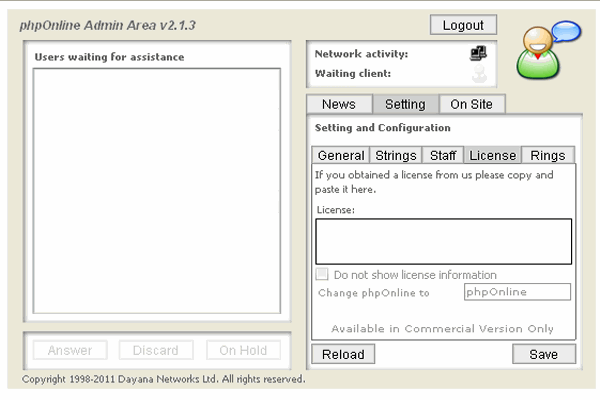Switch to the Rings sub-tab
Image resolution: width=600 pixels, height=400 pixels.
pos(548,155)
